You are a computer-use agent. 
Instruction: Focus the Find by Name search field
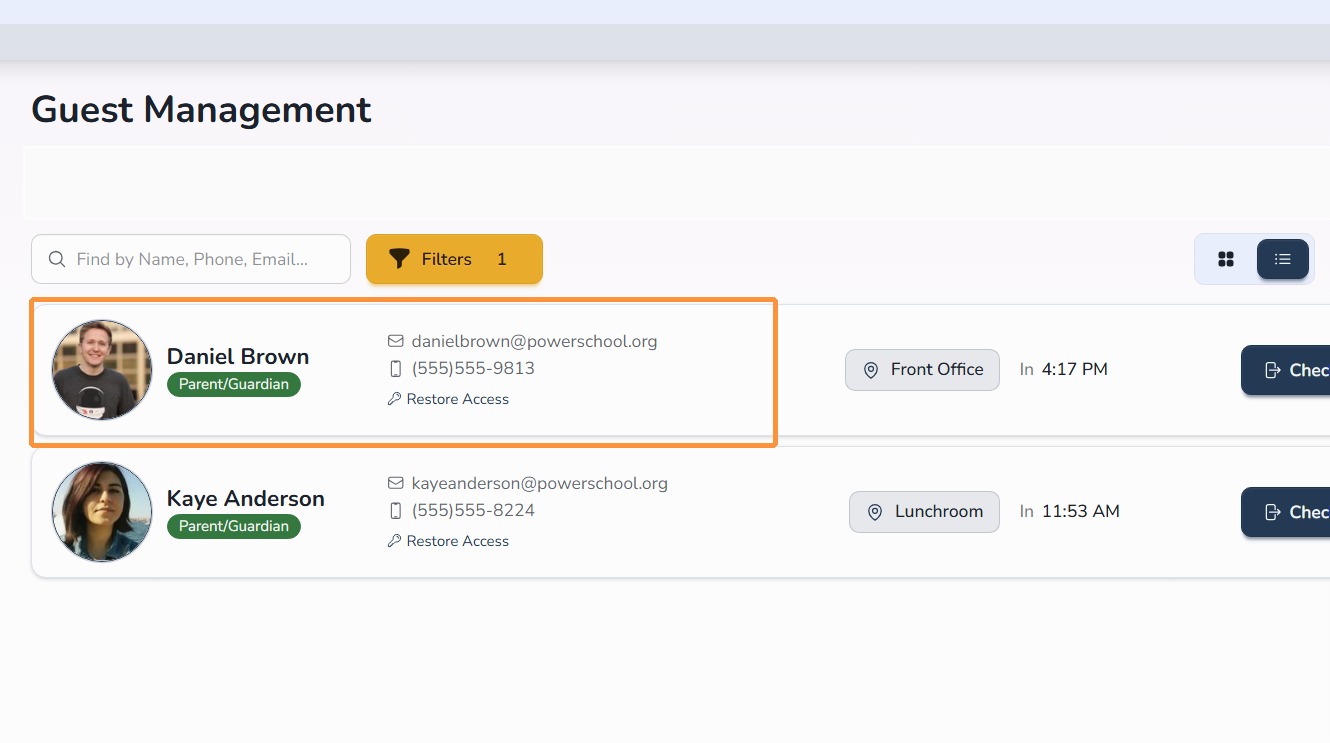tap(191, 259)
